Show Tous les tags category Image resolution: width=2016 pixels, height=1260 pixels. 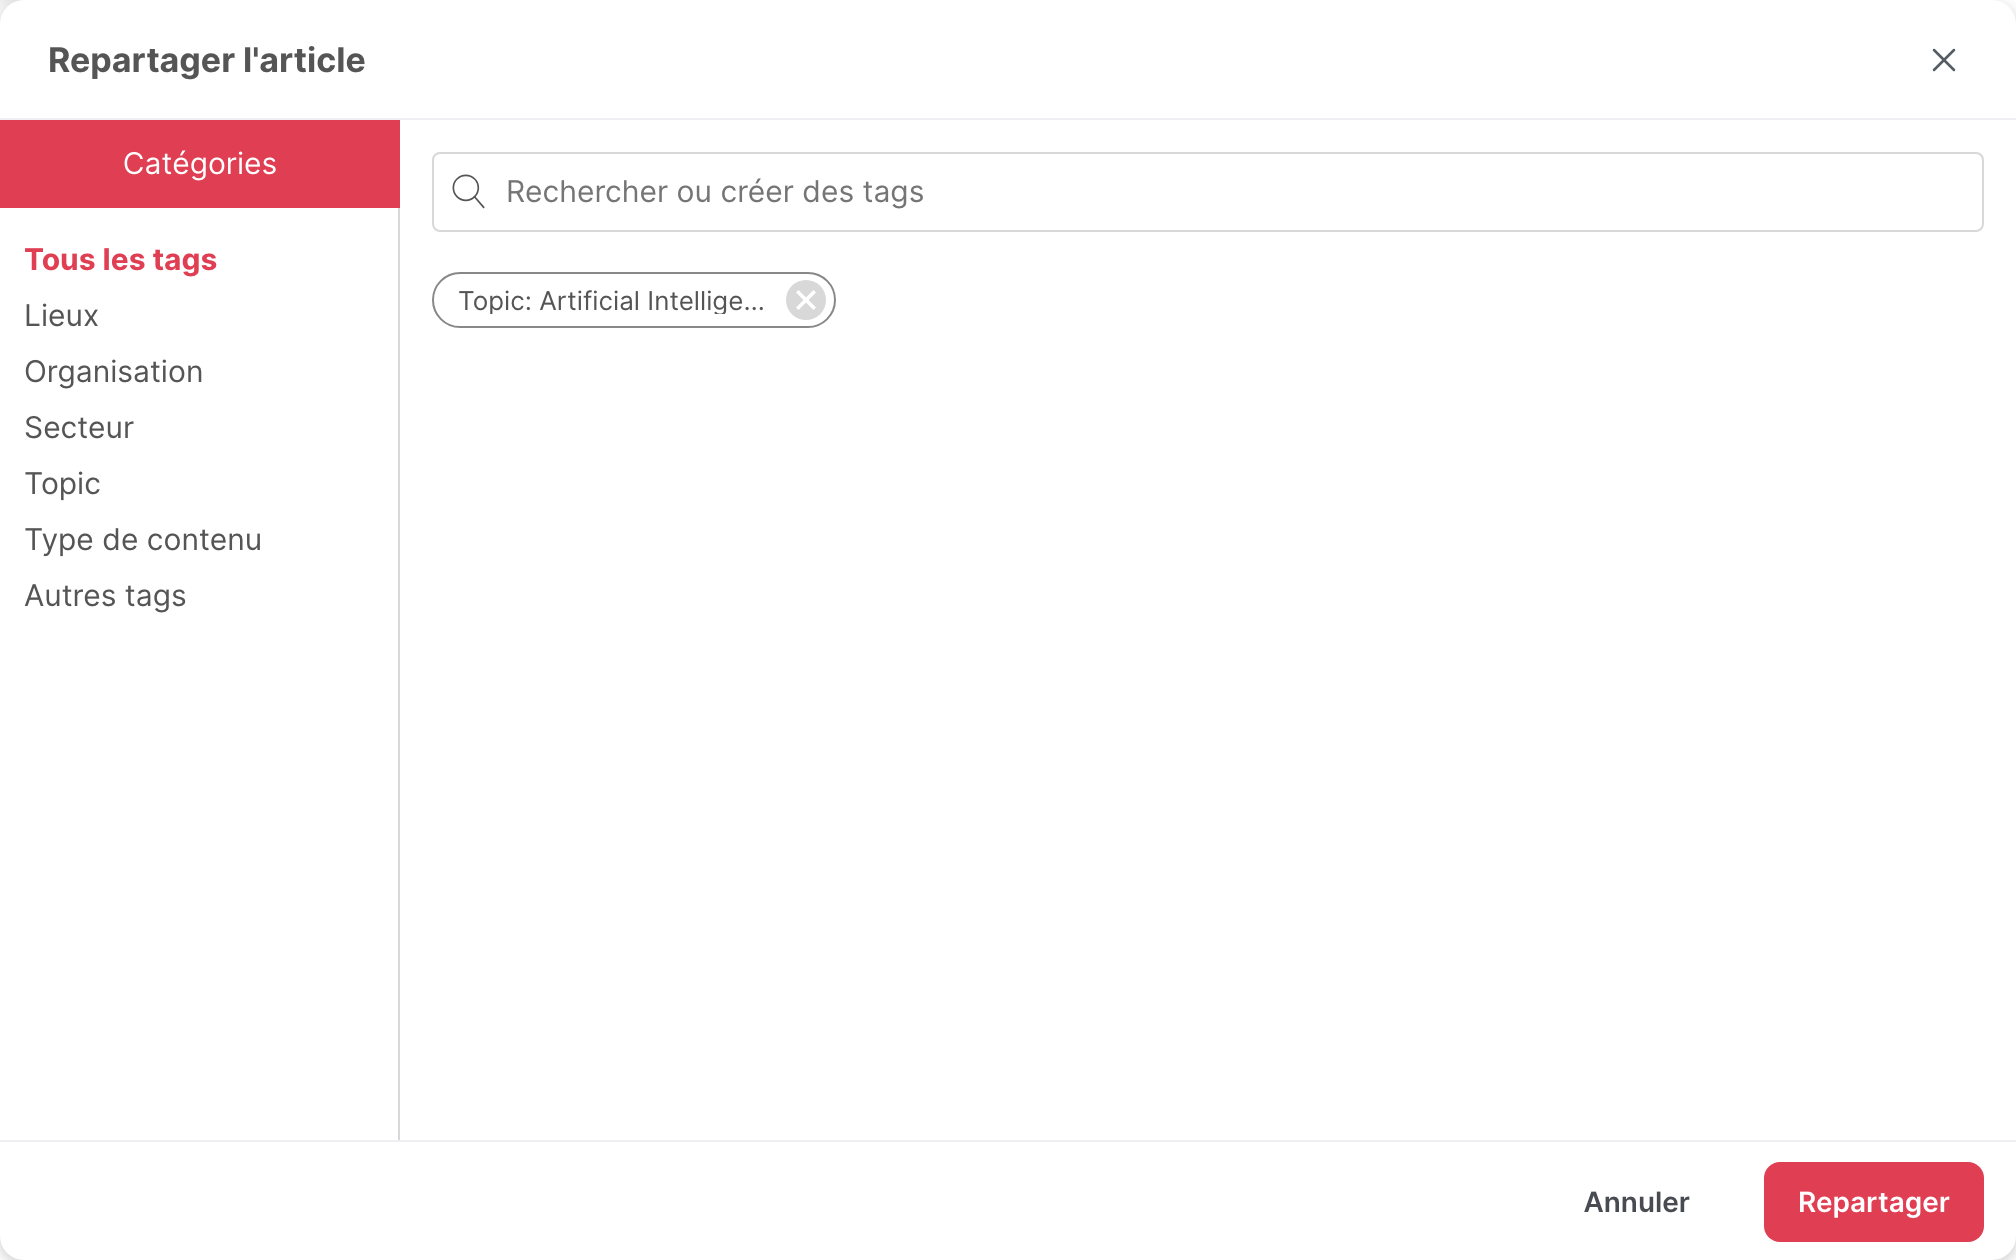(121, 259)
